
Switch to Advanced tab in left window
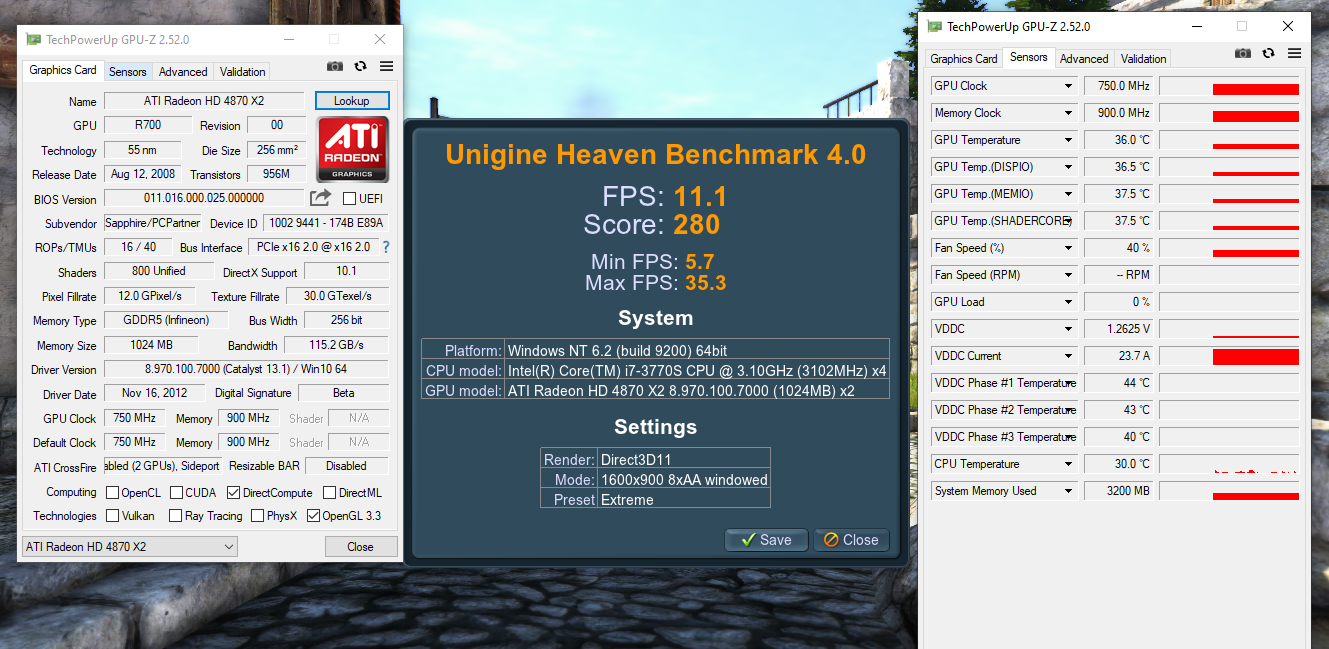[x=183, y=72]
